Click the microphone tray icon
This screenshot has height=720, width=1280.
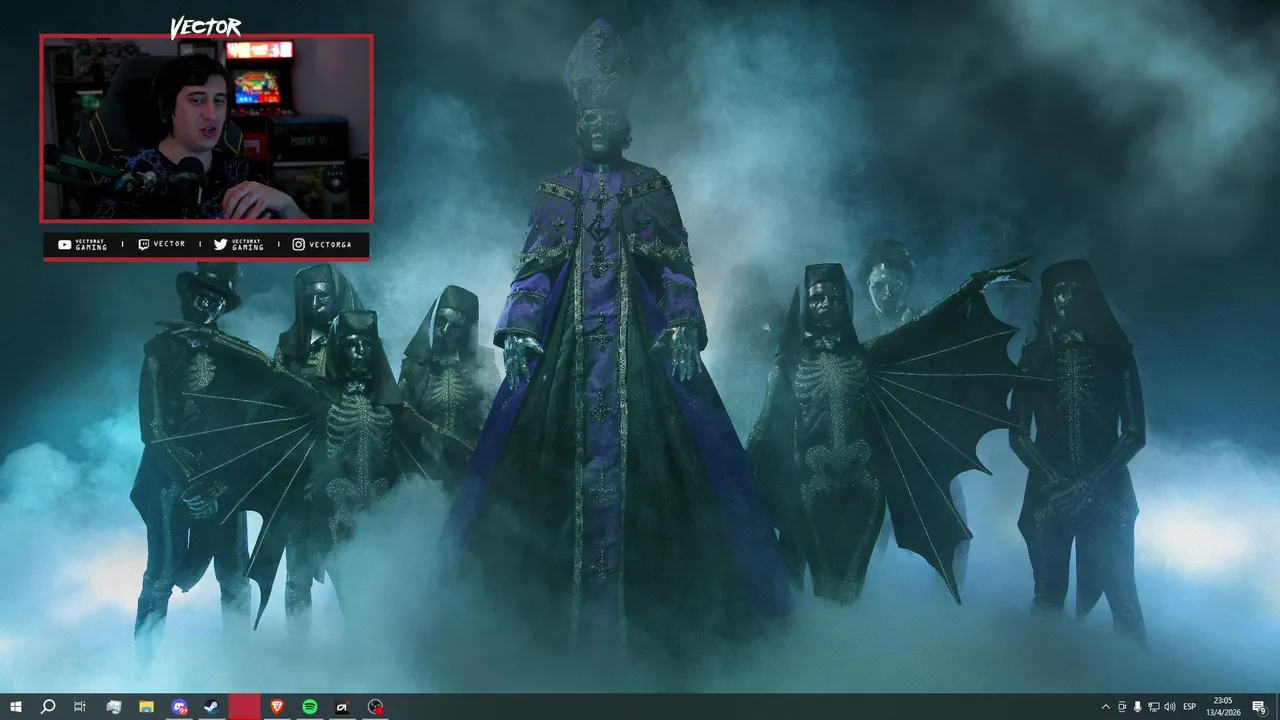[1138, 707]
